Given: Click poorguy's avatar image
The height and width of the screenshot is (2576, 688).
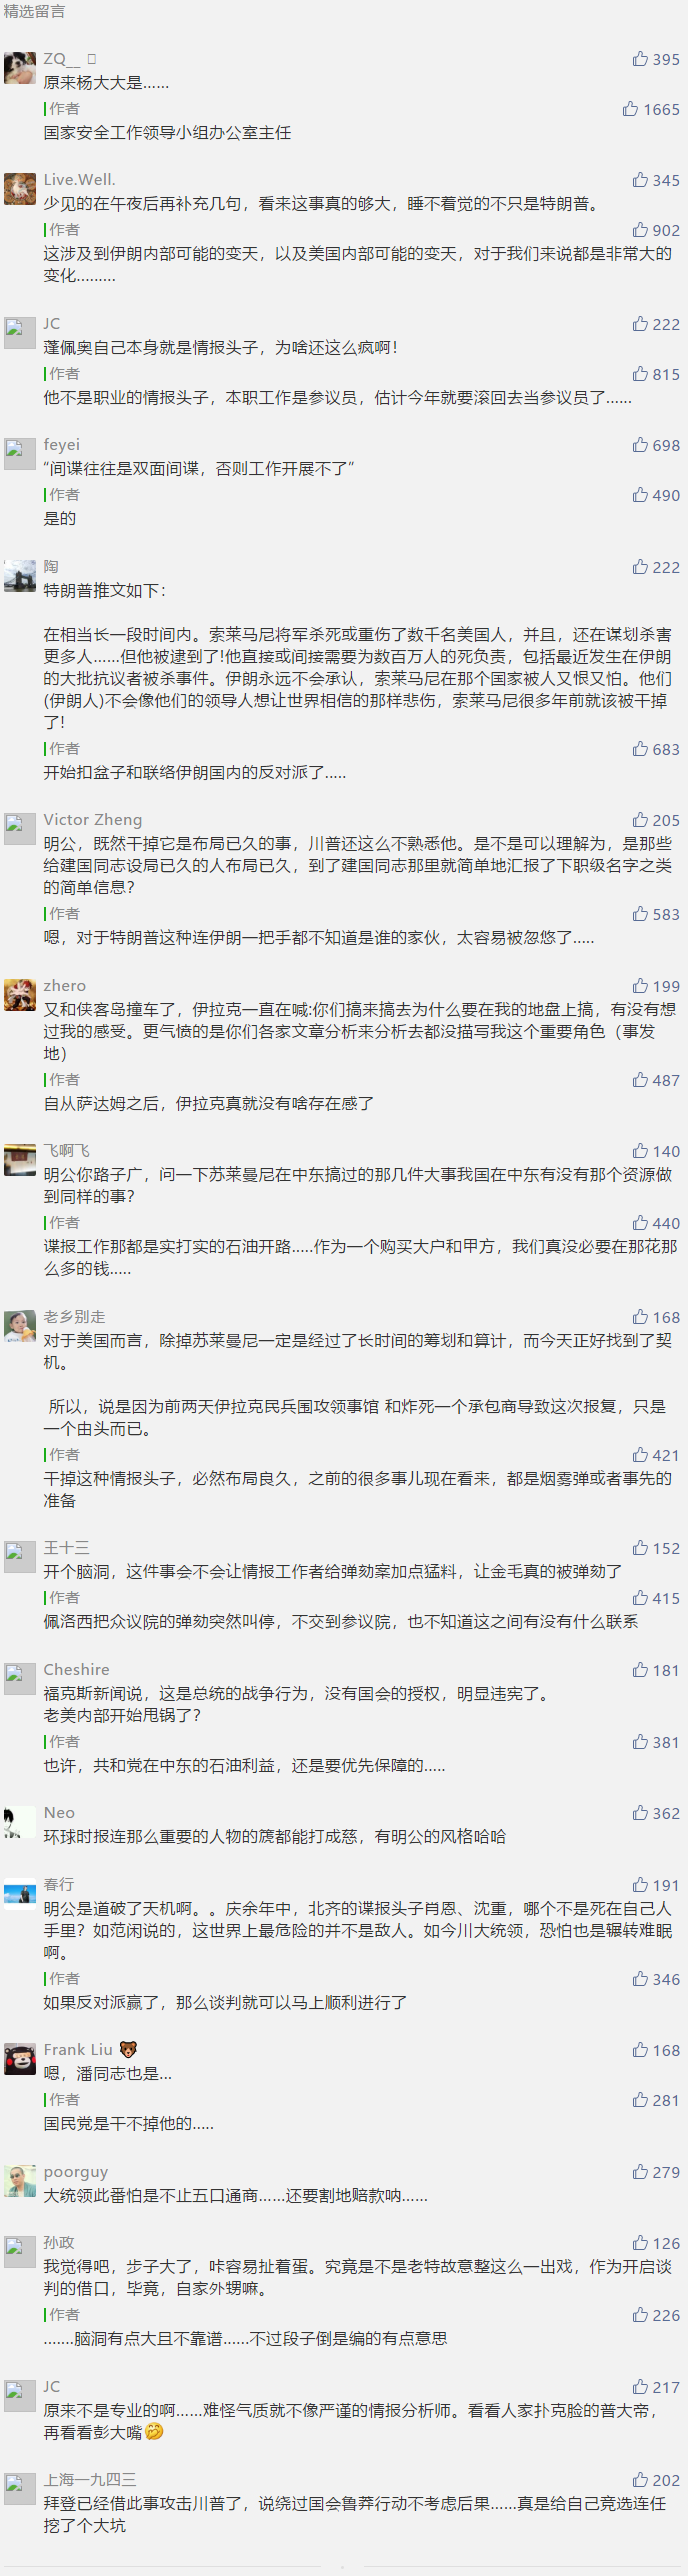Looking at the screenshot, I should (x=20, y=2180).
